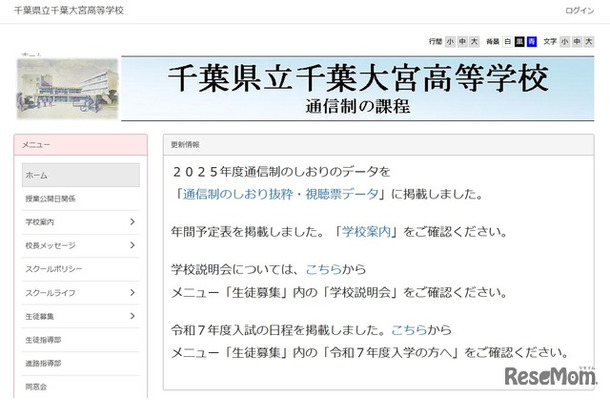Expand the スクールライフ chevron
Screen dimensions: 610x400
click(x=132, y=293)
